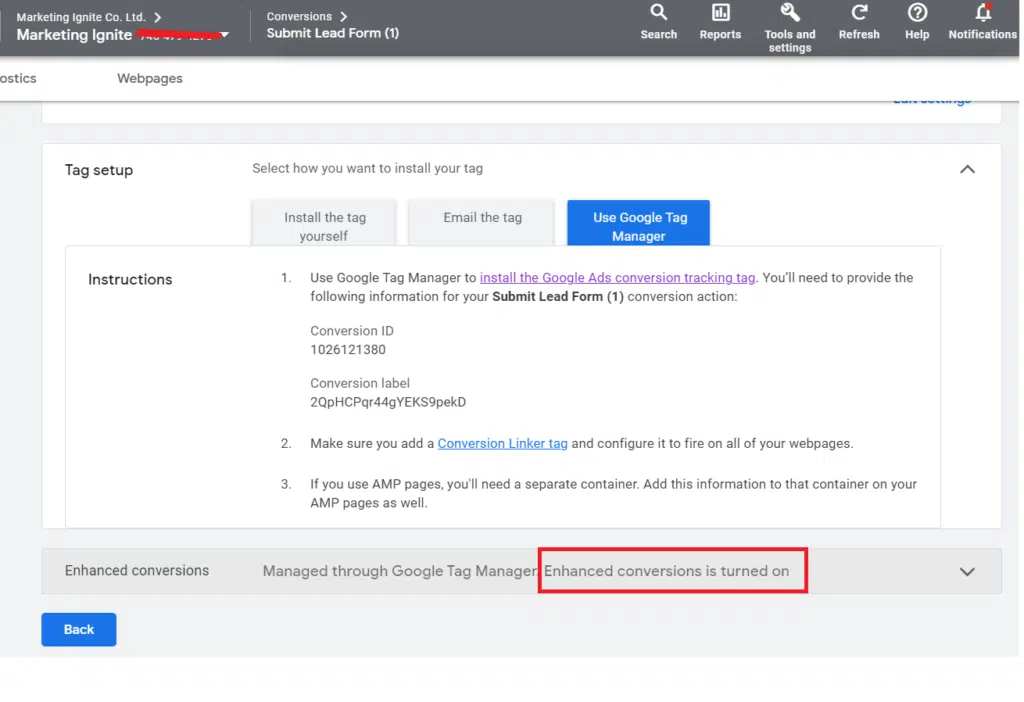The height and width of the screenshot is (702, 1024).
Task: Click the Conversion ID number 1026121380
Action: (x=348, y=350)
